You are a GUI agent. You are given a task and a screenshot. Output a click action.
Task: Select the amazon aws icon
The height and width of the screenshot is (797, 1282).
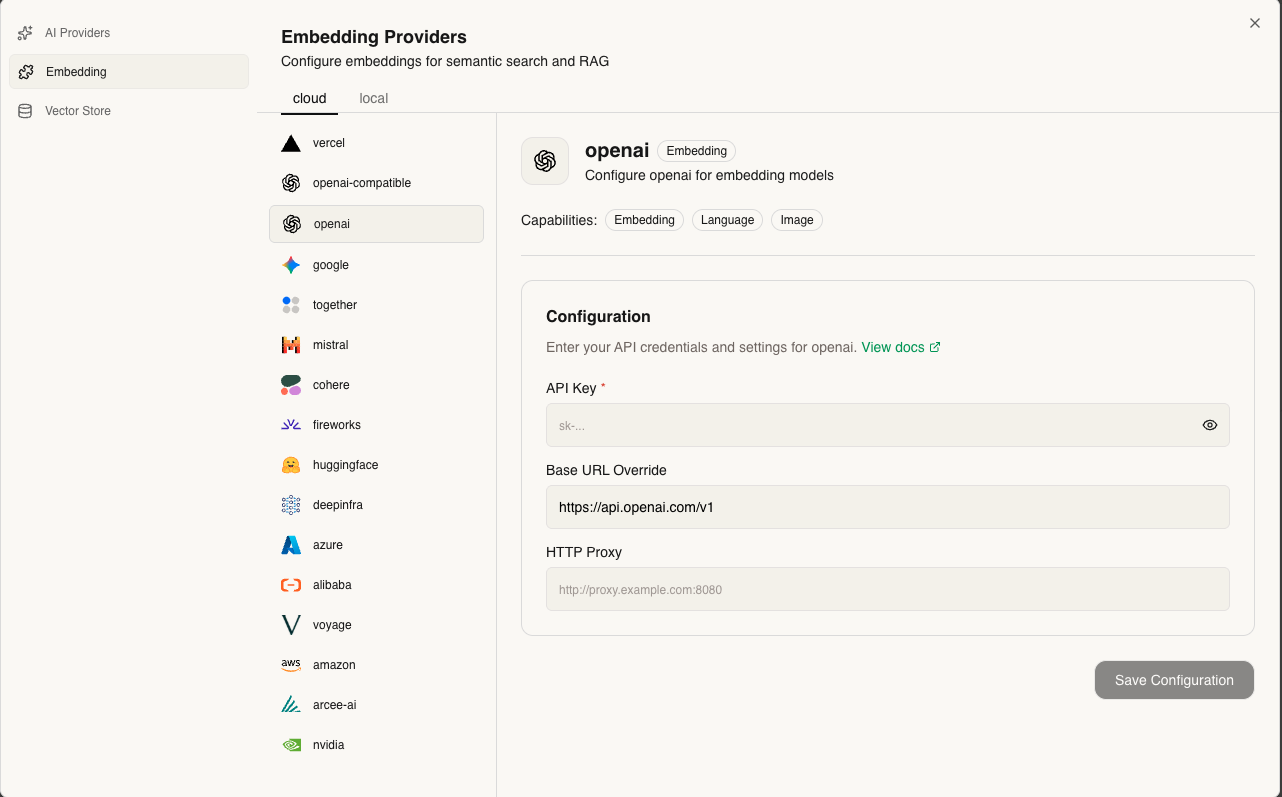point(291,664)
